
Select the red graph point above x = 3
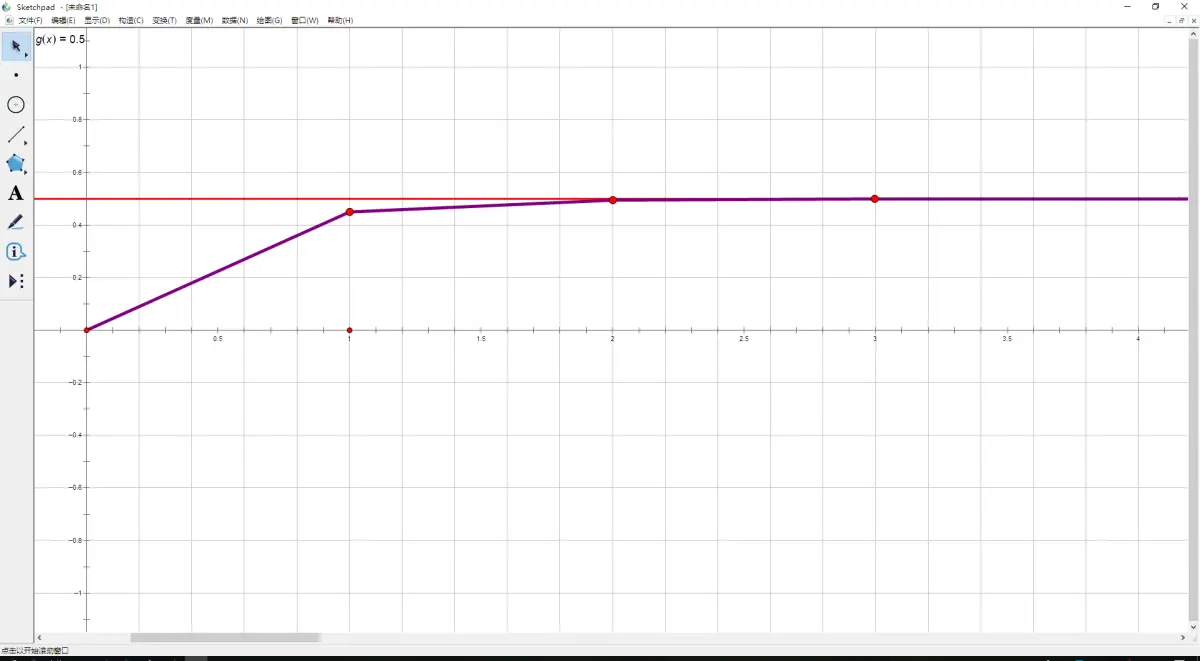point(875,199)
